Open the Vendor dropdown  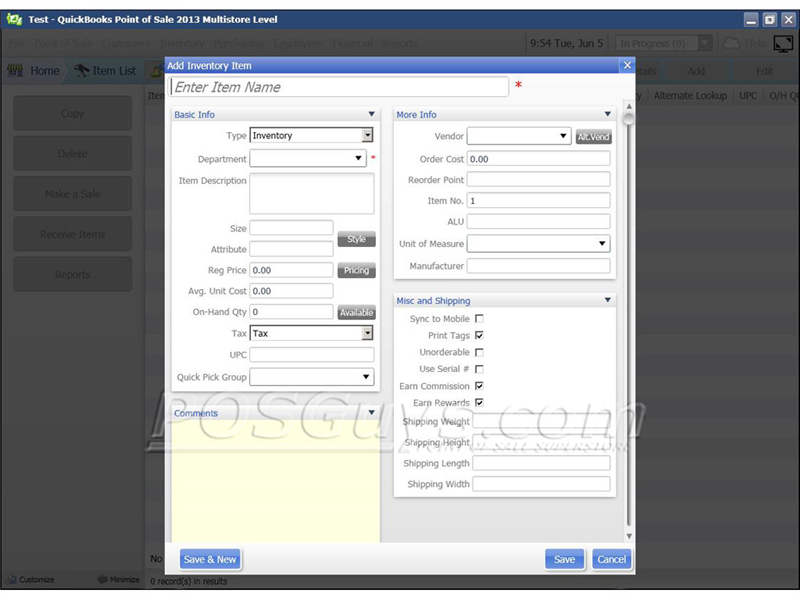click(x=563, y=136)
